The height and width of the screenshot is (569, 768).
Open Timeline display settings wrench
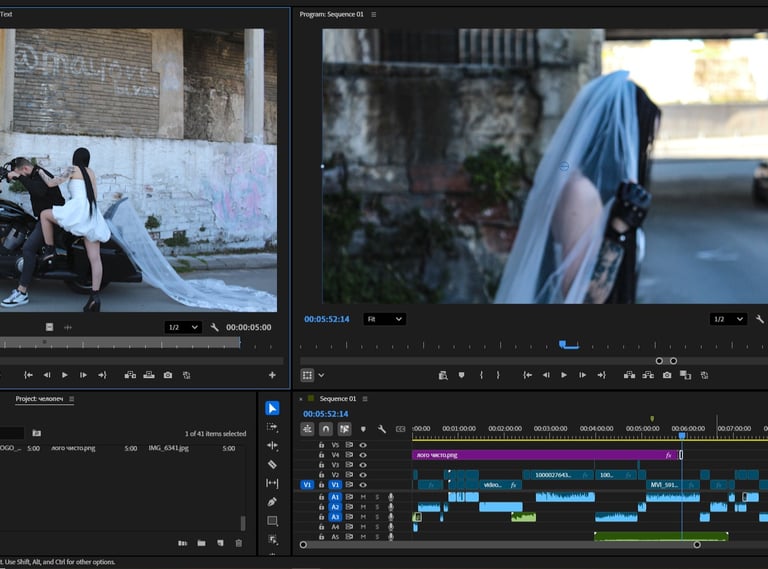(382, 429)
